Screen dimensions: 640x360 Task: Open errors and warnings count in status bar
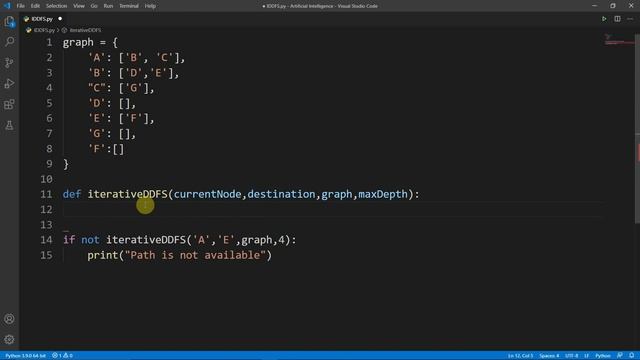point(62,356)
